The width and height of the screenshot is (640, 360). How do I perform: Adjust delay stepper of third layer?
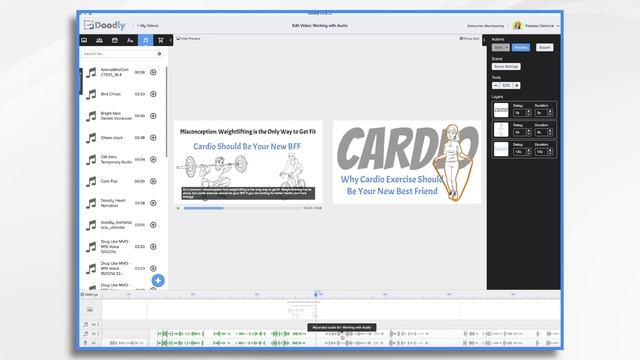click(529, 151)
